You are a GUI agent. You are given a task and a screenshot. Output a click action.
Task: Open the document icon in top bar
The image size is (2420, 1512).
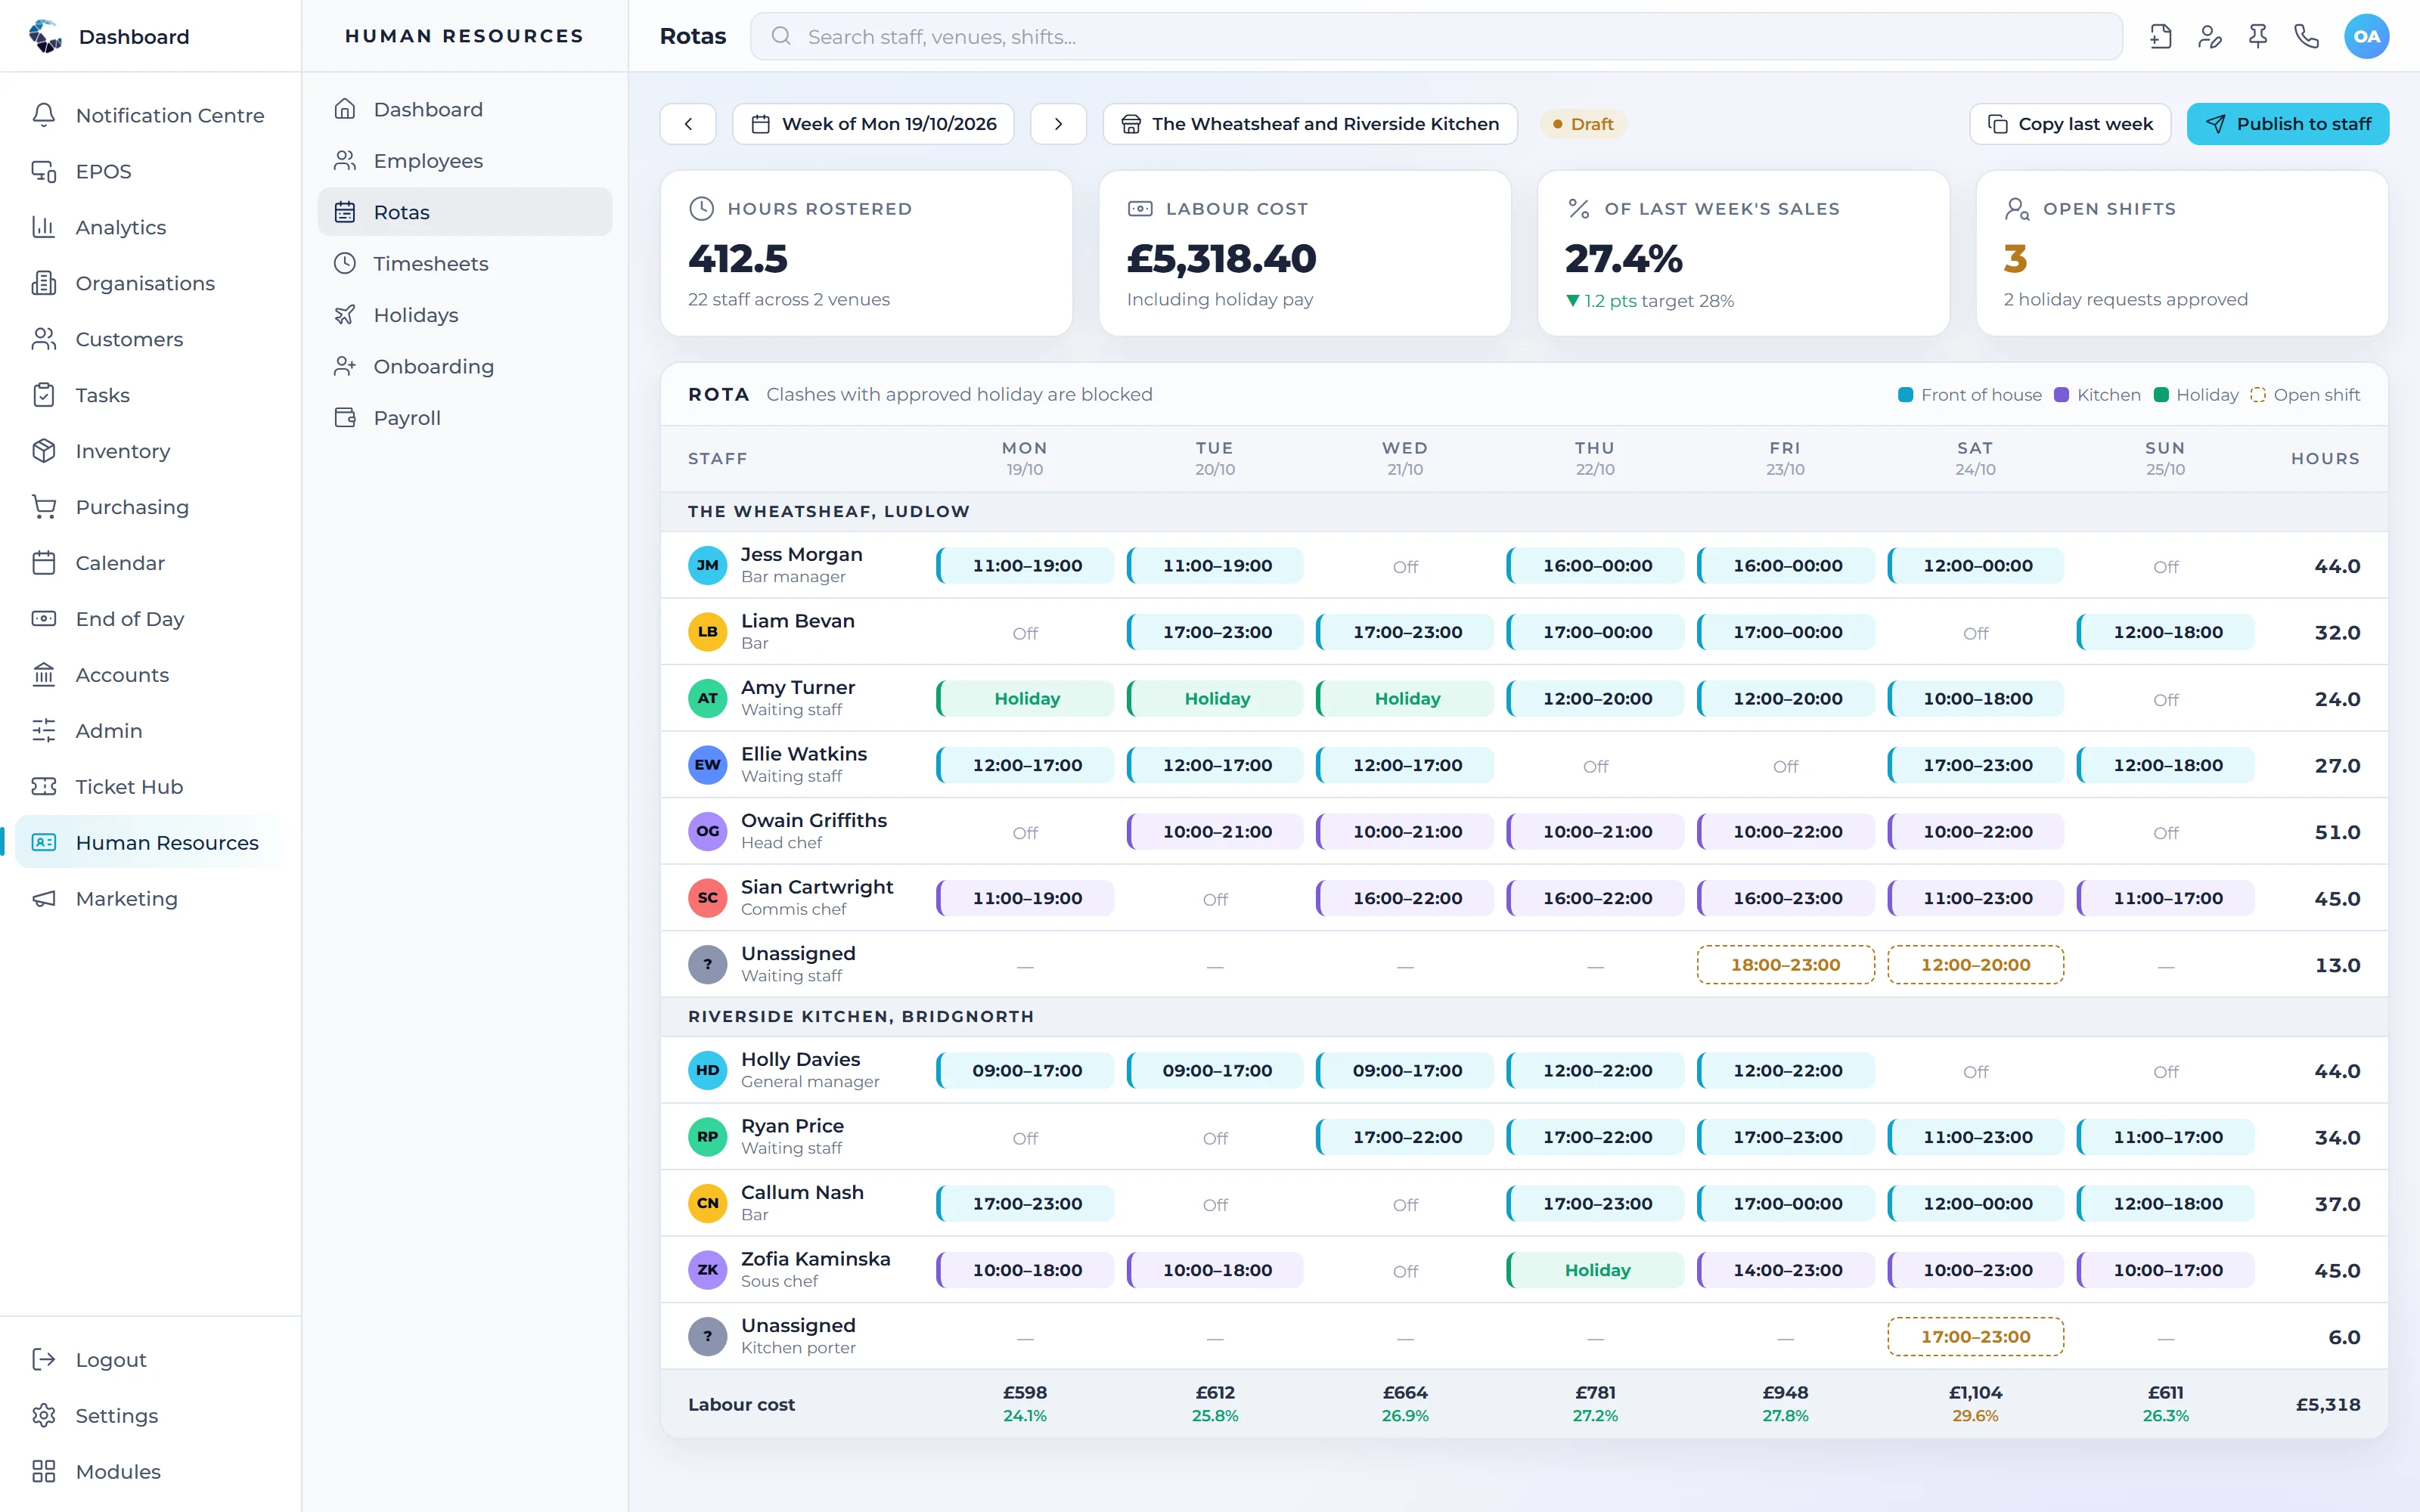2160,37
